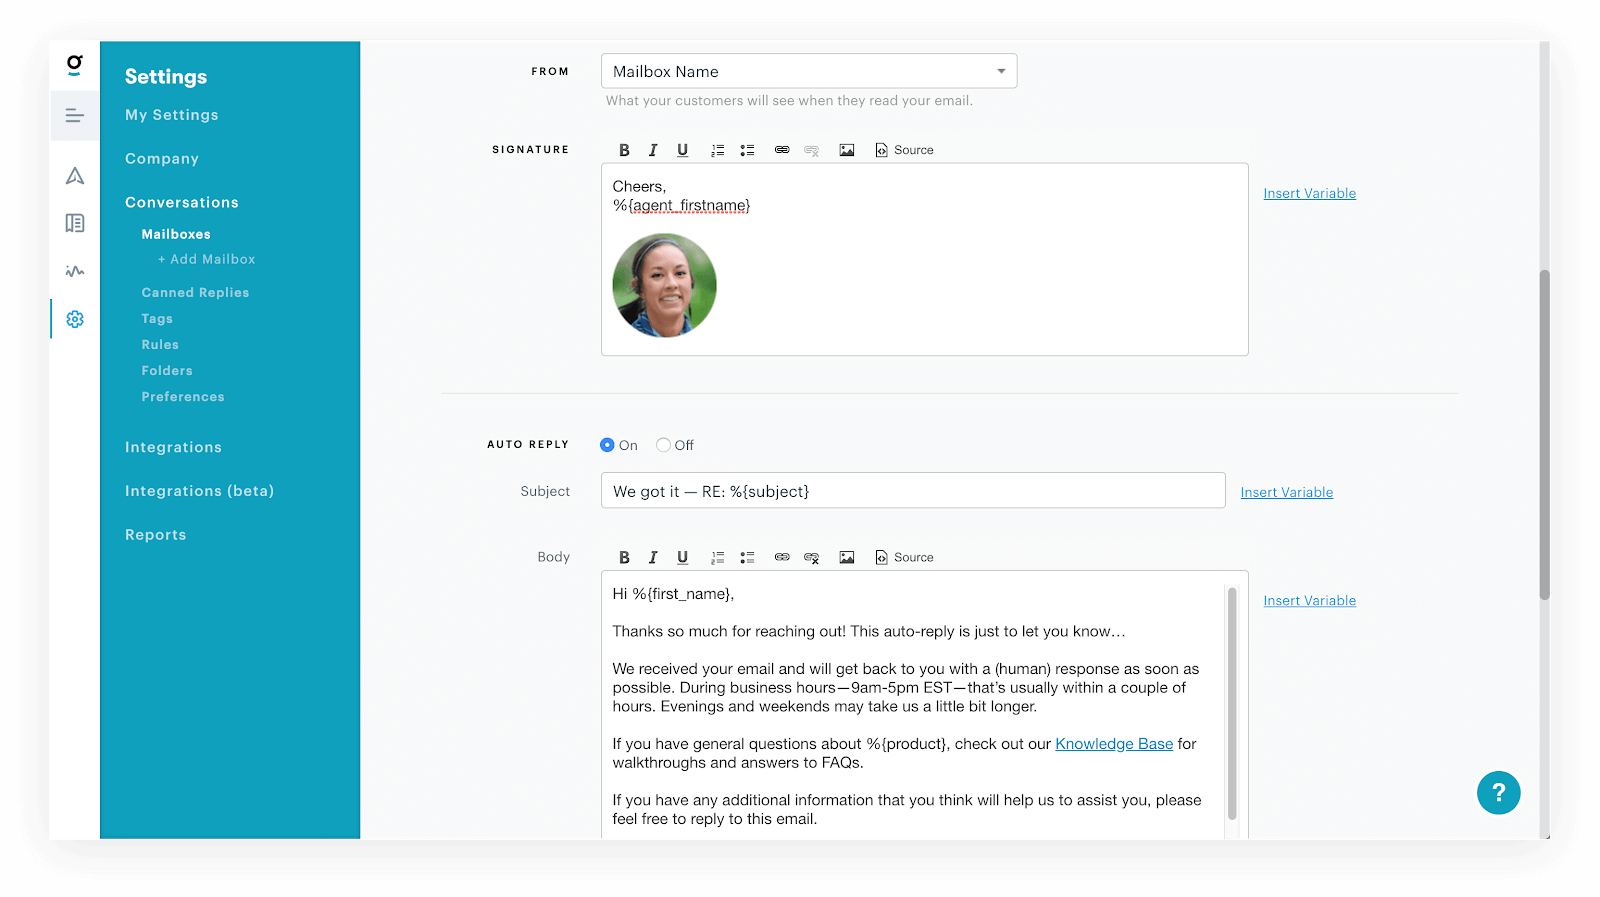Click Insert Variable next to Subject field

tap(1287, 492)
